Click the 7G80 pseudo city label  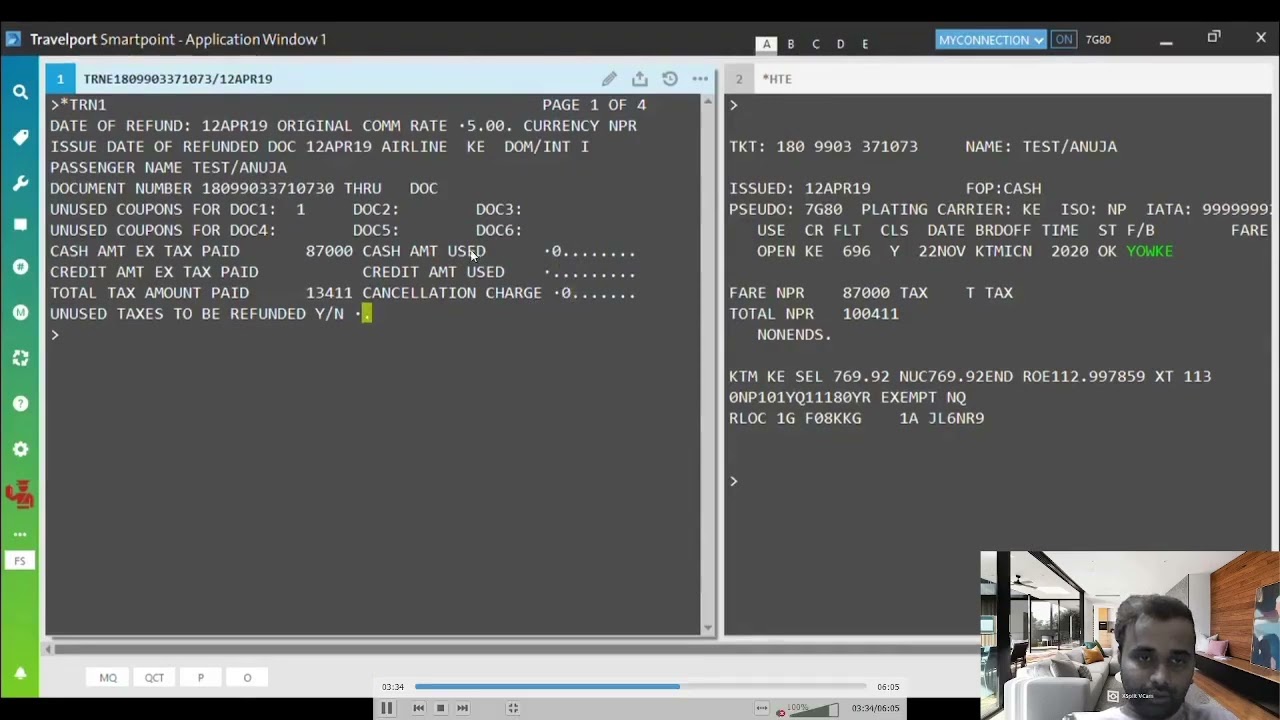point(1098,40)
